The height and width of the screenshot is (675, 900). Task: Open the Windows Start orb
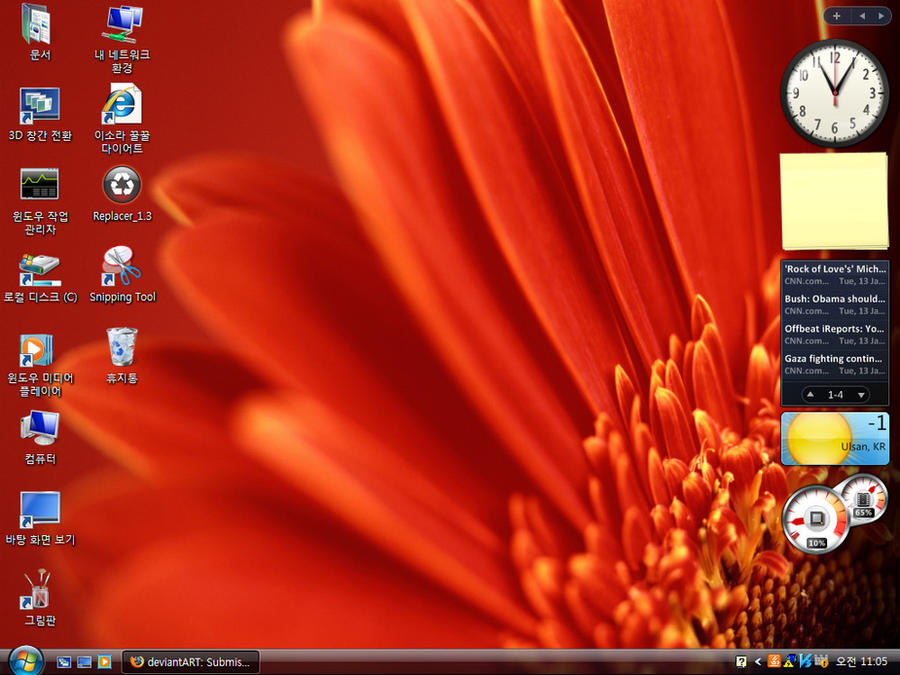pos(25,661)
